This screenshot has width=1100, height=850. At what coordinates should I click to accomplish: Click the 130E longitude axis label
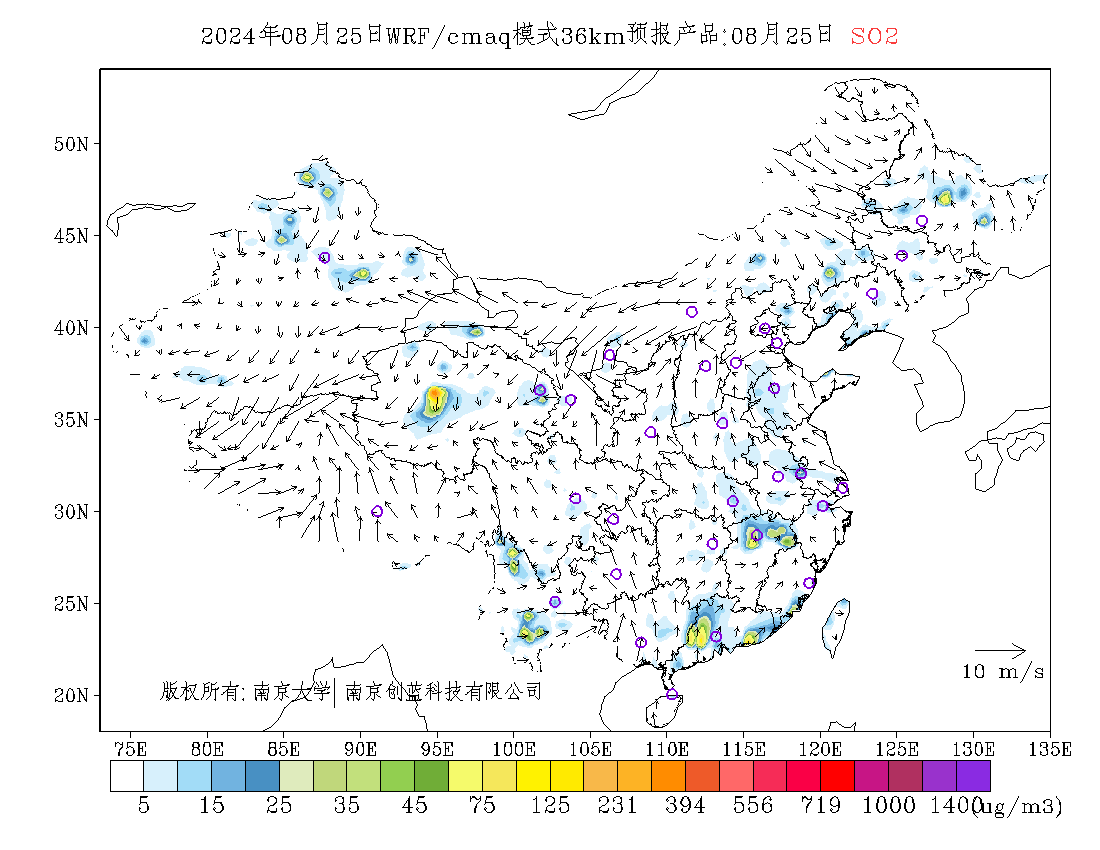(973, 749)
